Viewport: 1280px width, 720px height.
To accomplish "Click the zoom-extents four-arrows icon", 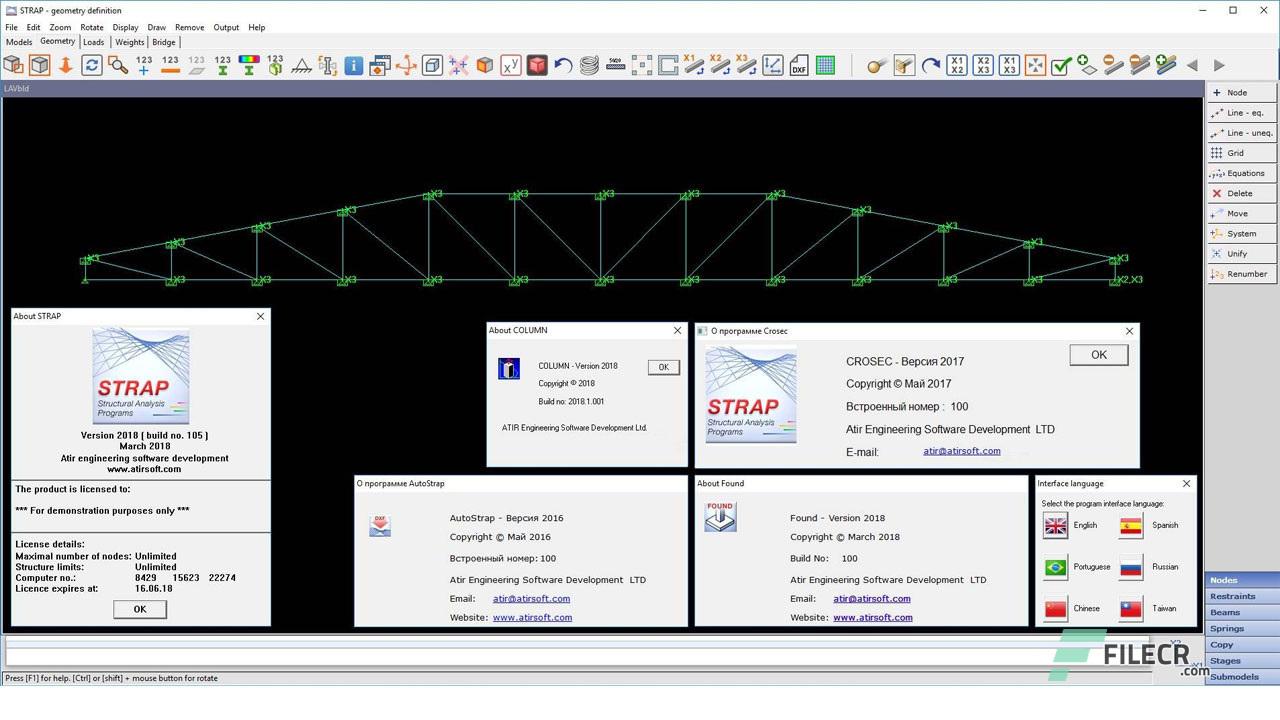I will point(1035,65).
